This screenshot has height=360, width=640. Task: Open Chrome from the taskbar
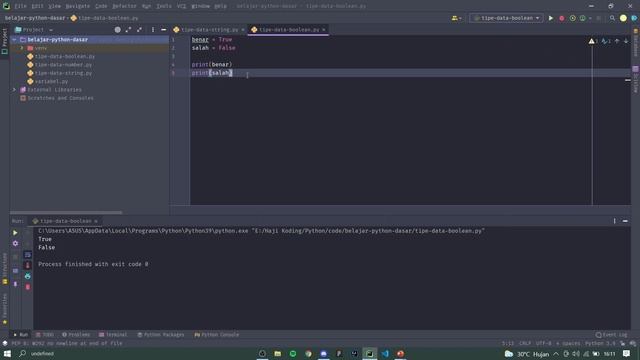click(308, 353)
